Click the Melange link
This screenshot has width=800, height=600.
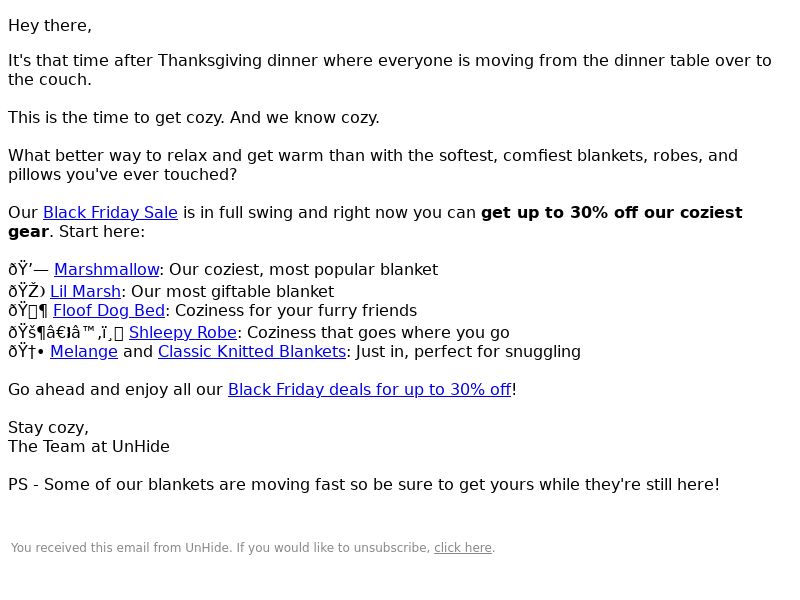tap(83, 352)
